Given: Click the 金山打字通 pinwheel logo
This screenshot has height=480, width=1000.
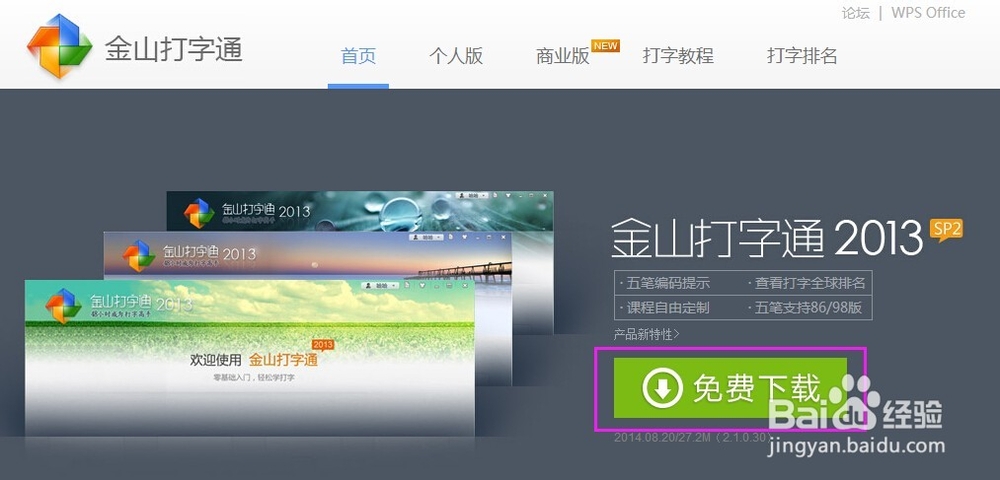Looking at the screenshot, I should coord(59,46).
